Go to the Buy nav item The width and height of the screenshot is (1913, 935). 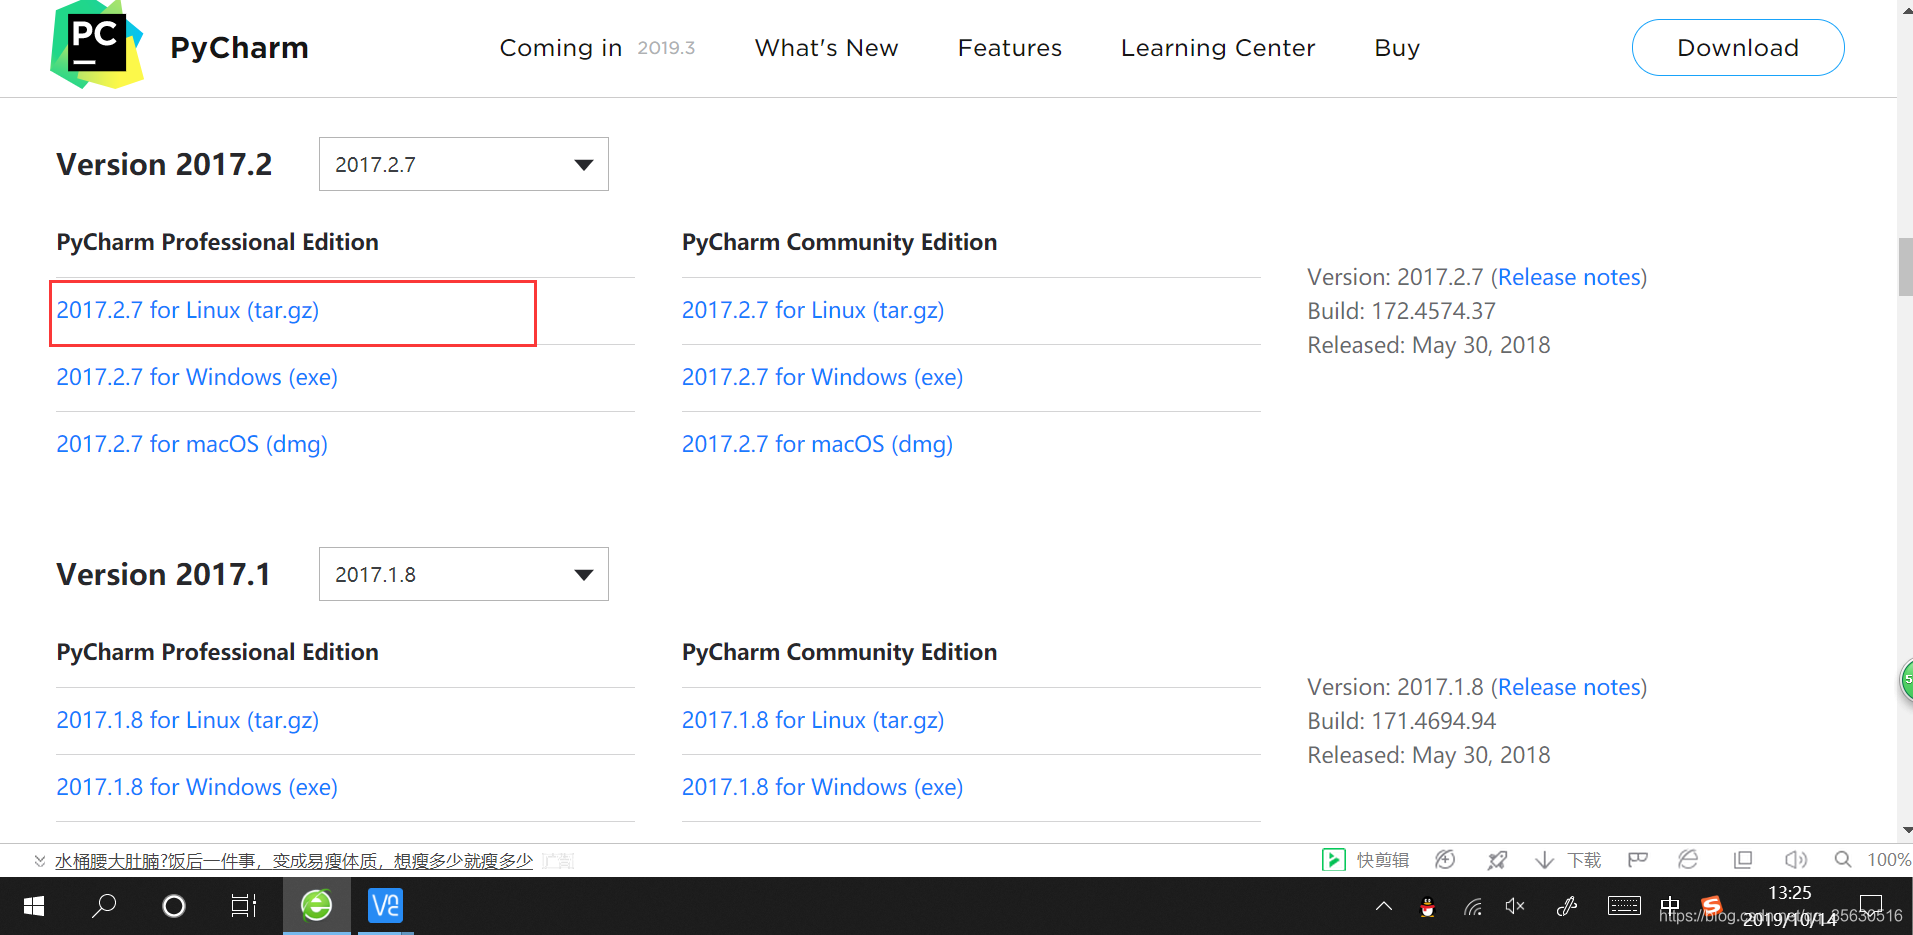pos(1397,48)
